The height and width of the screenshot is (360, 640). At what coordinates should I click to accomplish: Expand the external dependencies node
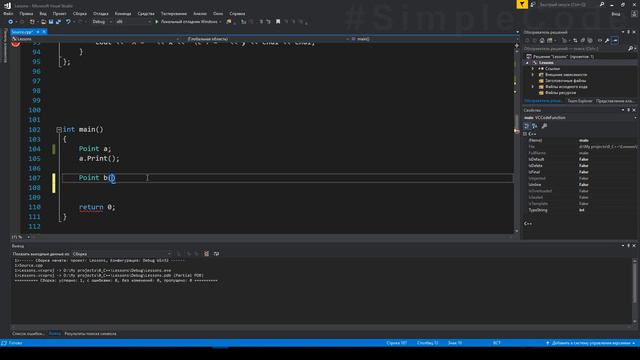pos(533,75)
